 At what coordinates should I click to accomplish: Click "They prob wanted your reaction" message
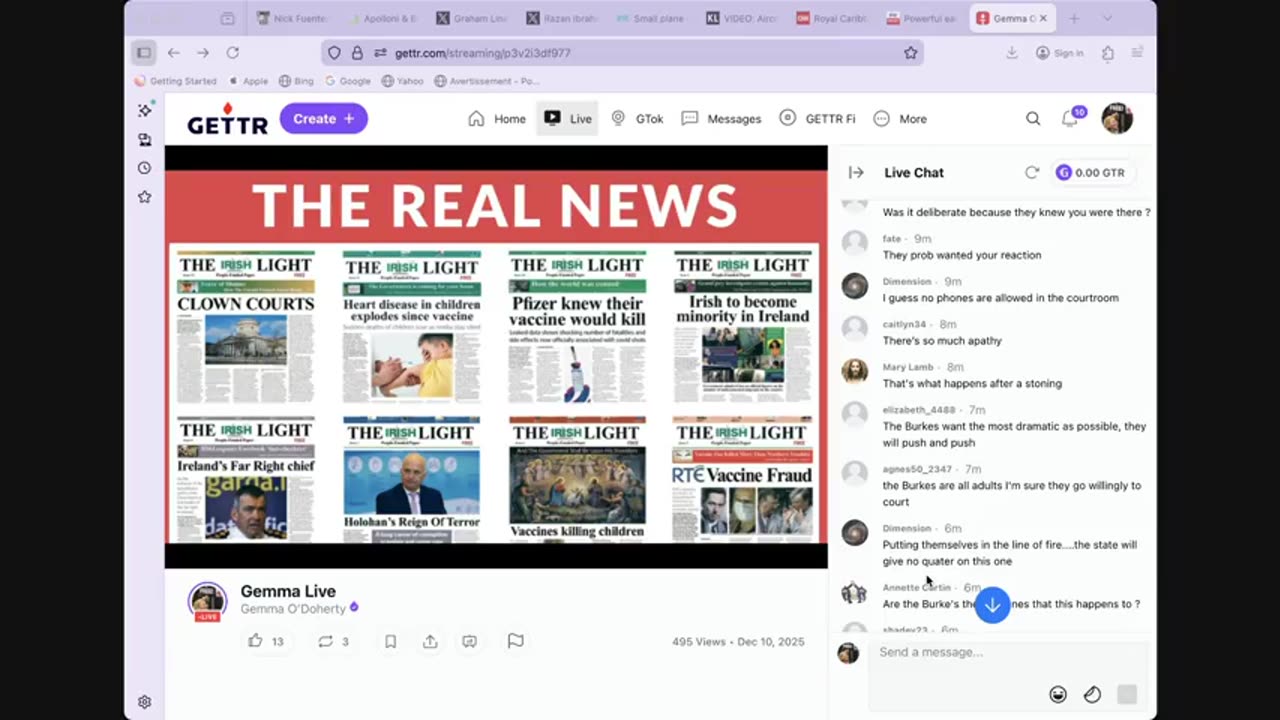(x=962, y=255)
